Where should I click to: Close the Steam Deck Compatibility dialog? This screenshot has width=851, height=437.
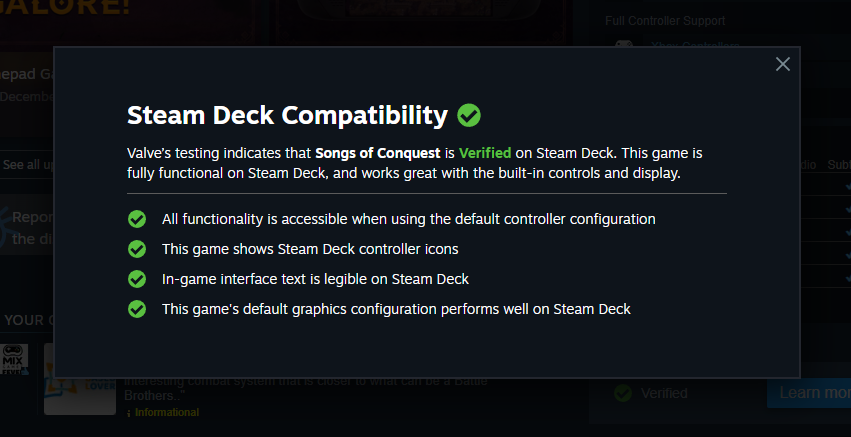[x=782, y=64]
